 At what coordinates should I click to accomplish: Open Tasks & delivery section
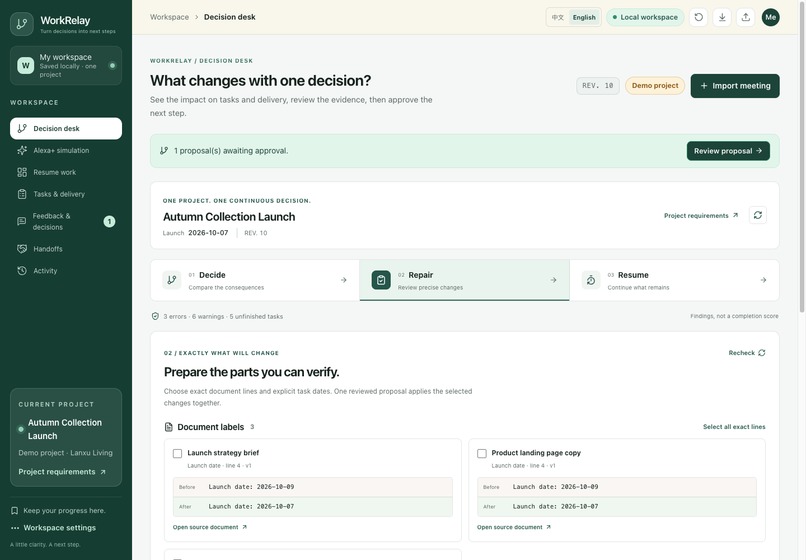(x=66, y=194)
